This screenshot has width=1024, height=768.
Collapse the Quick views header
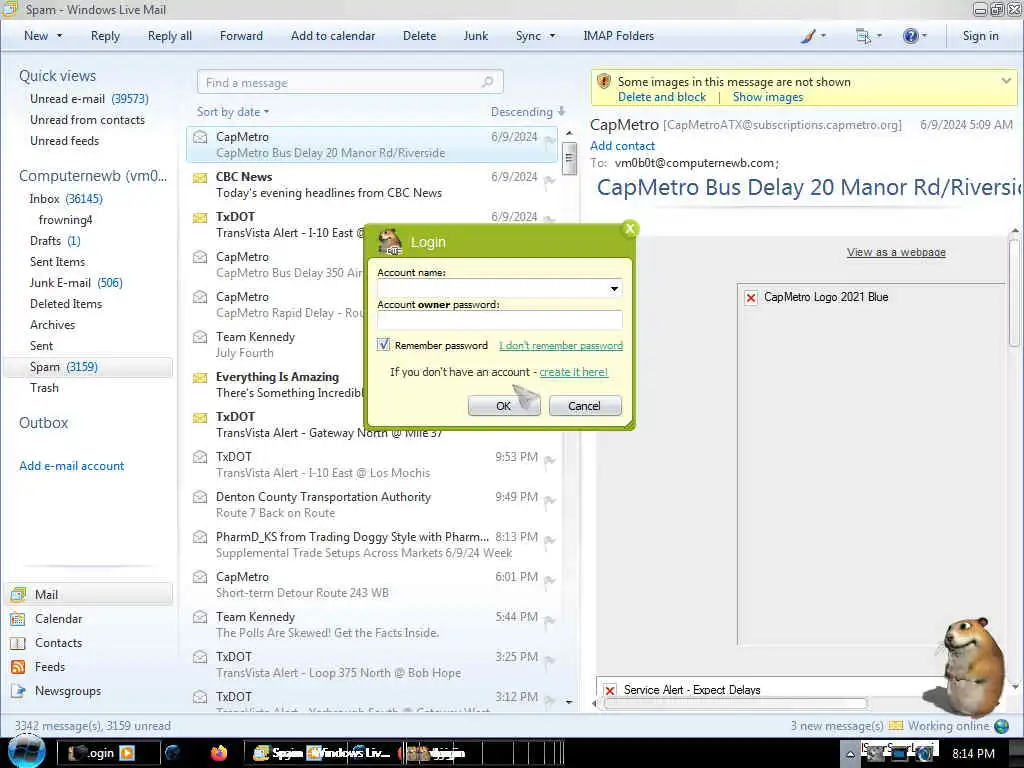tap(57, 76)
